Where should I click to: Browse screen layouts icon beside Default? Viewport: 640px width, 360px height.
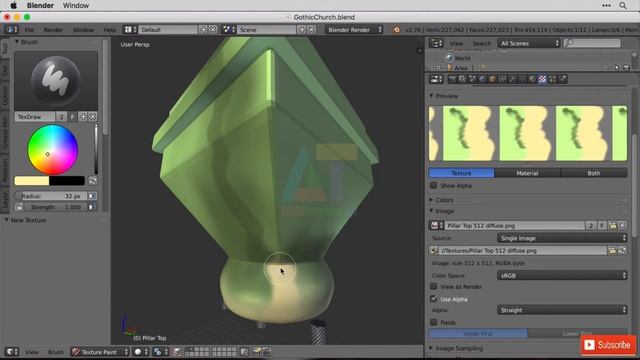[130, 29]
